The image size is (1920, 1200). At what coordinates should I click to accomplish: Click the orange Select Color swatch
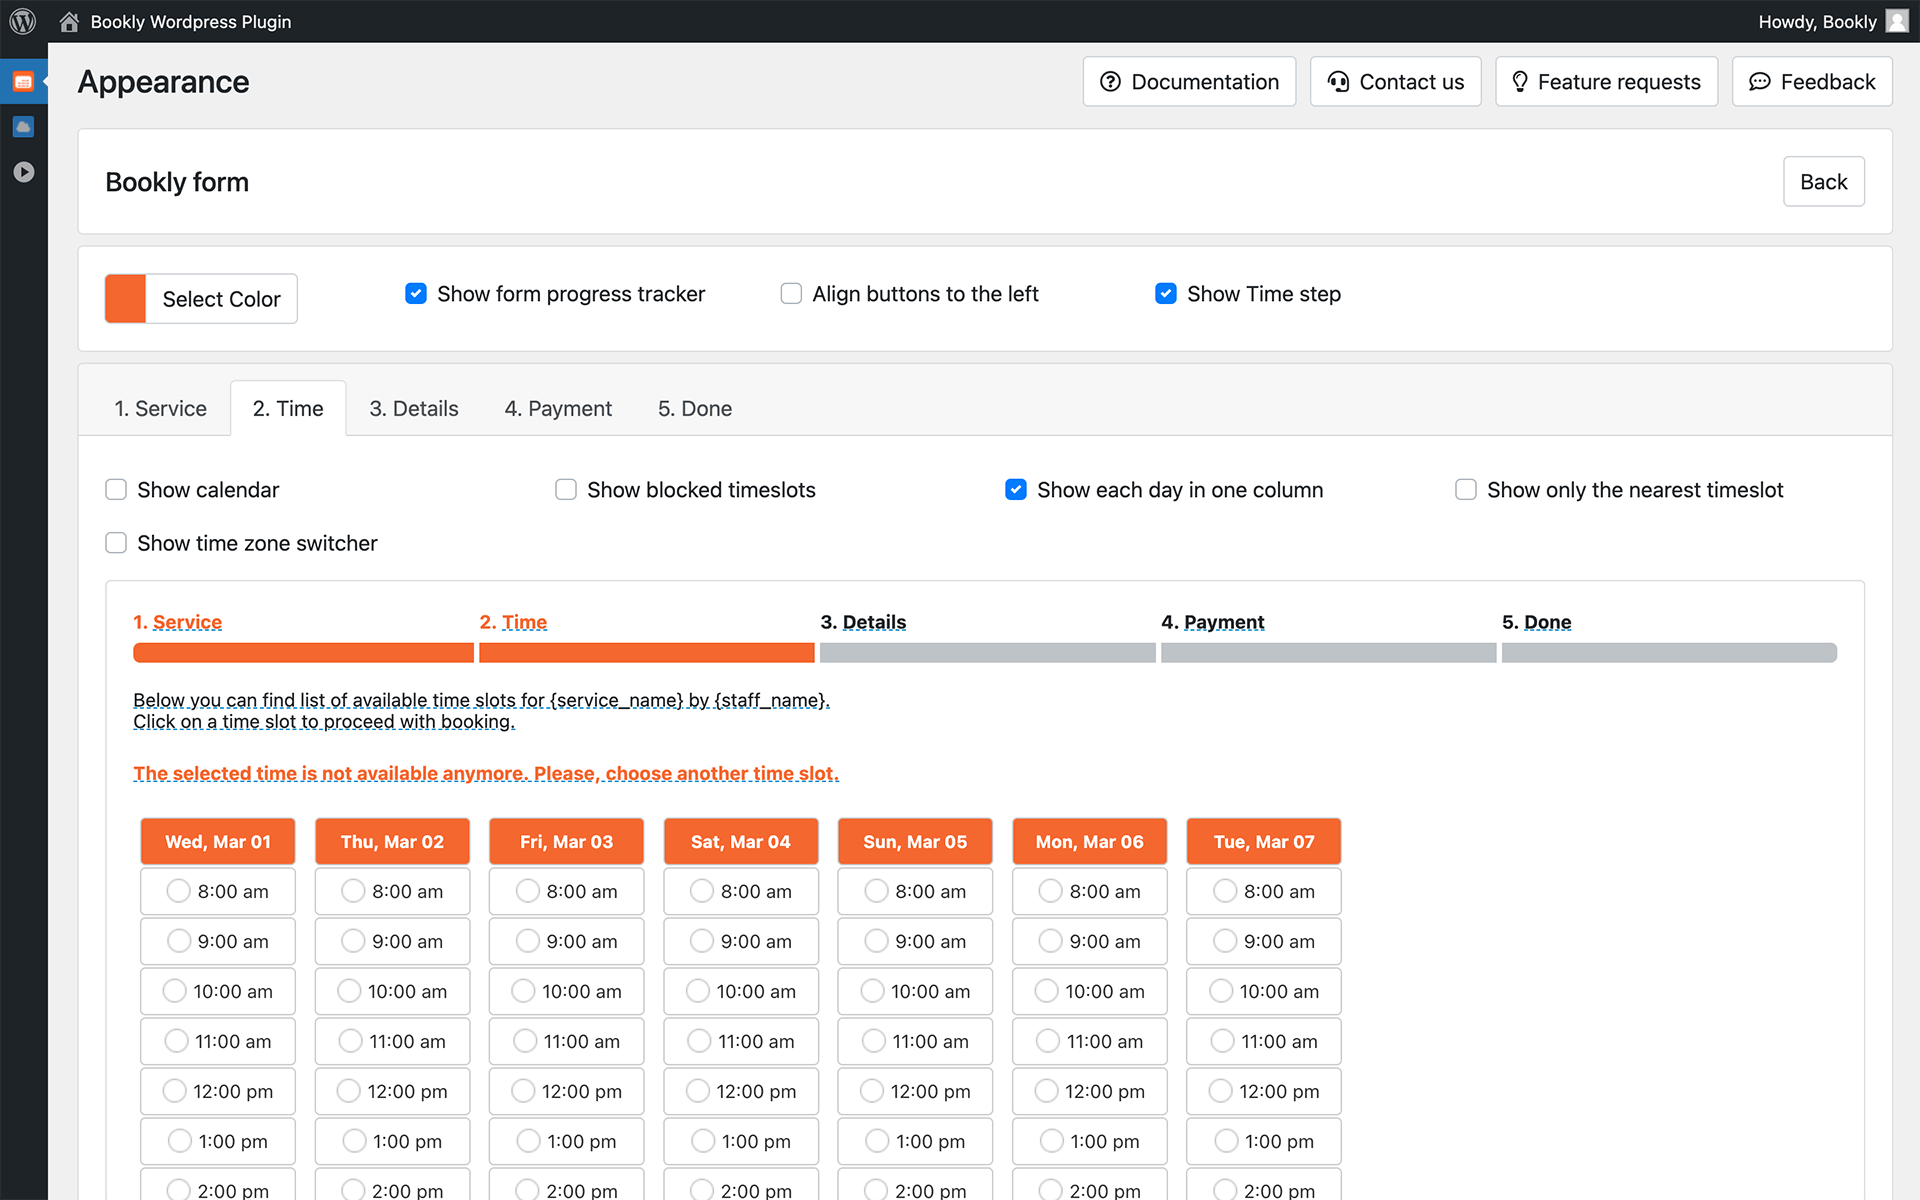pos(126,299)
